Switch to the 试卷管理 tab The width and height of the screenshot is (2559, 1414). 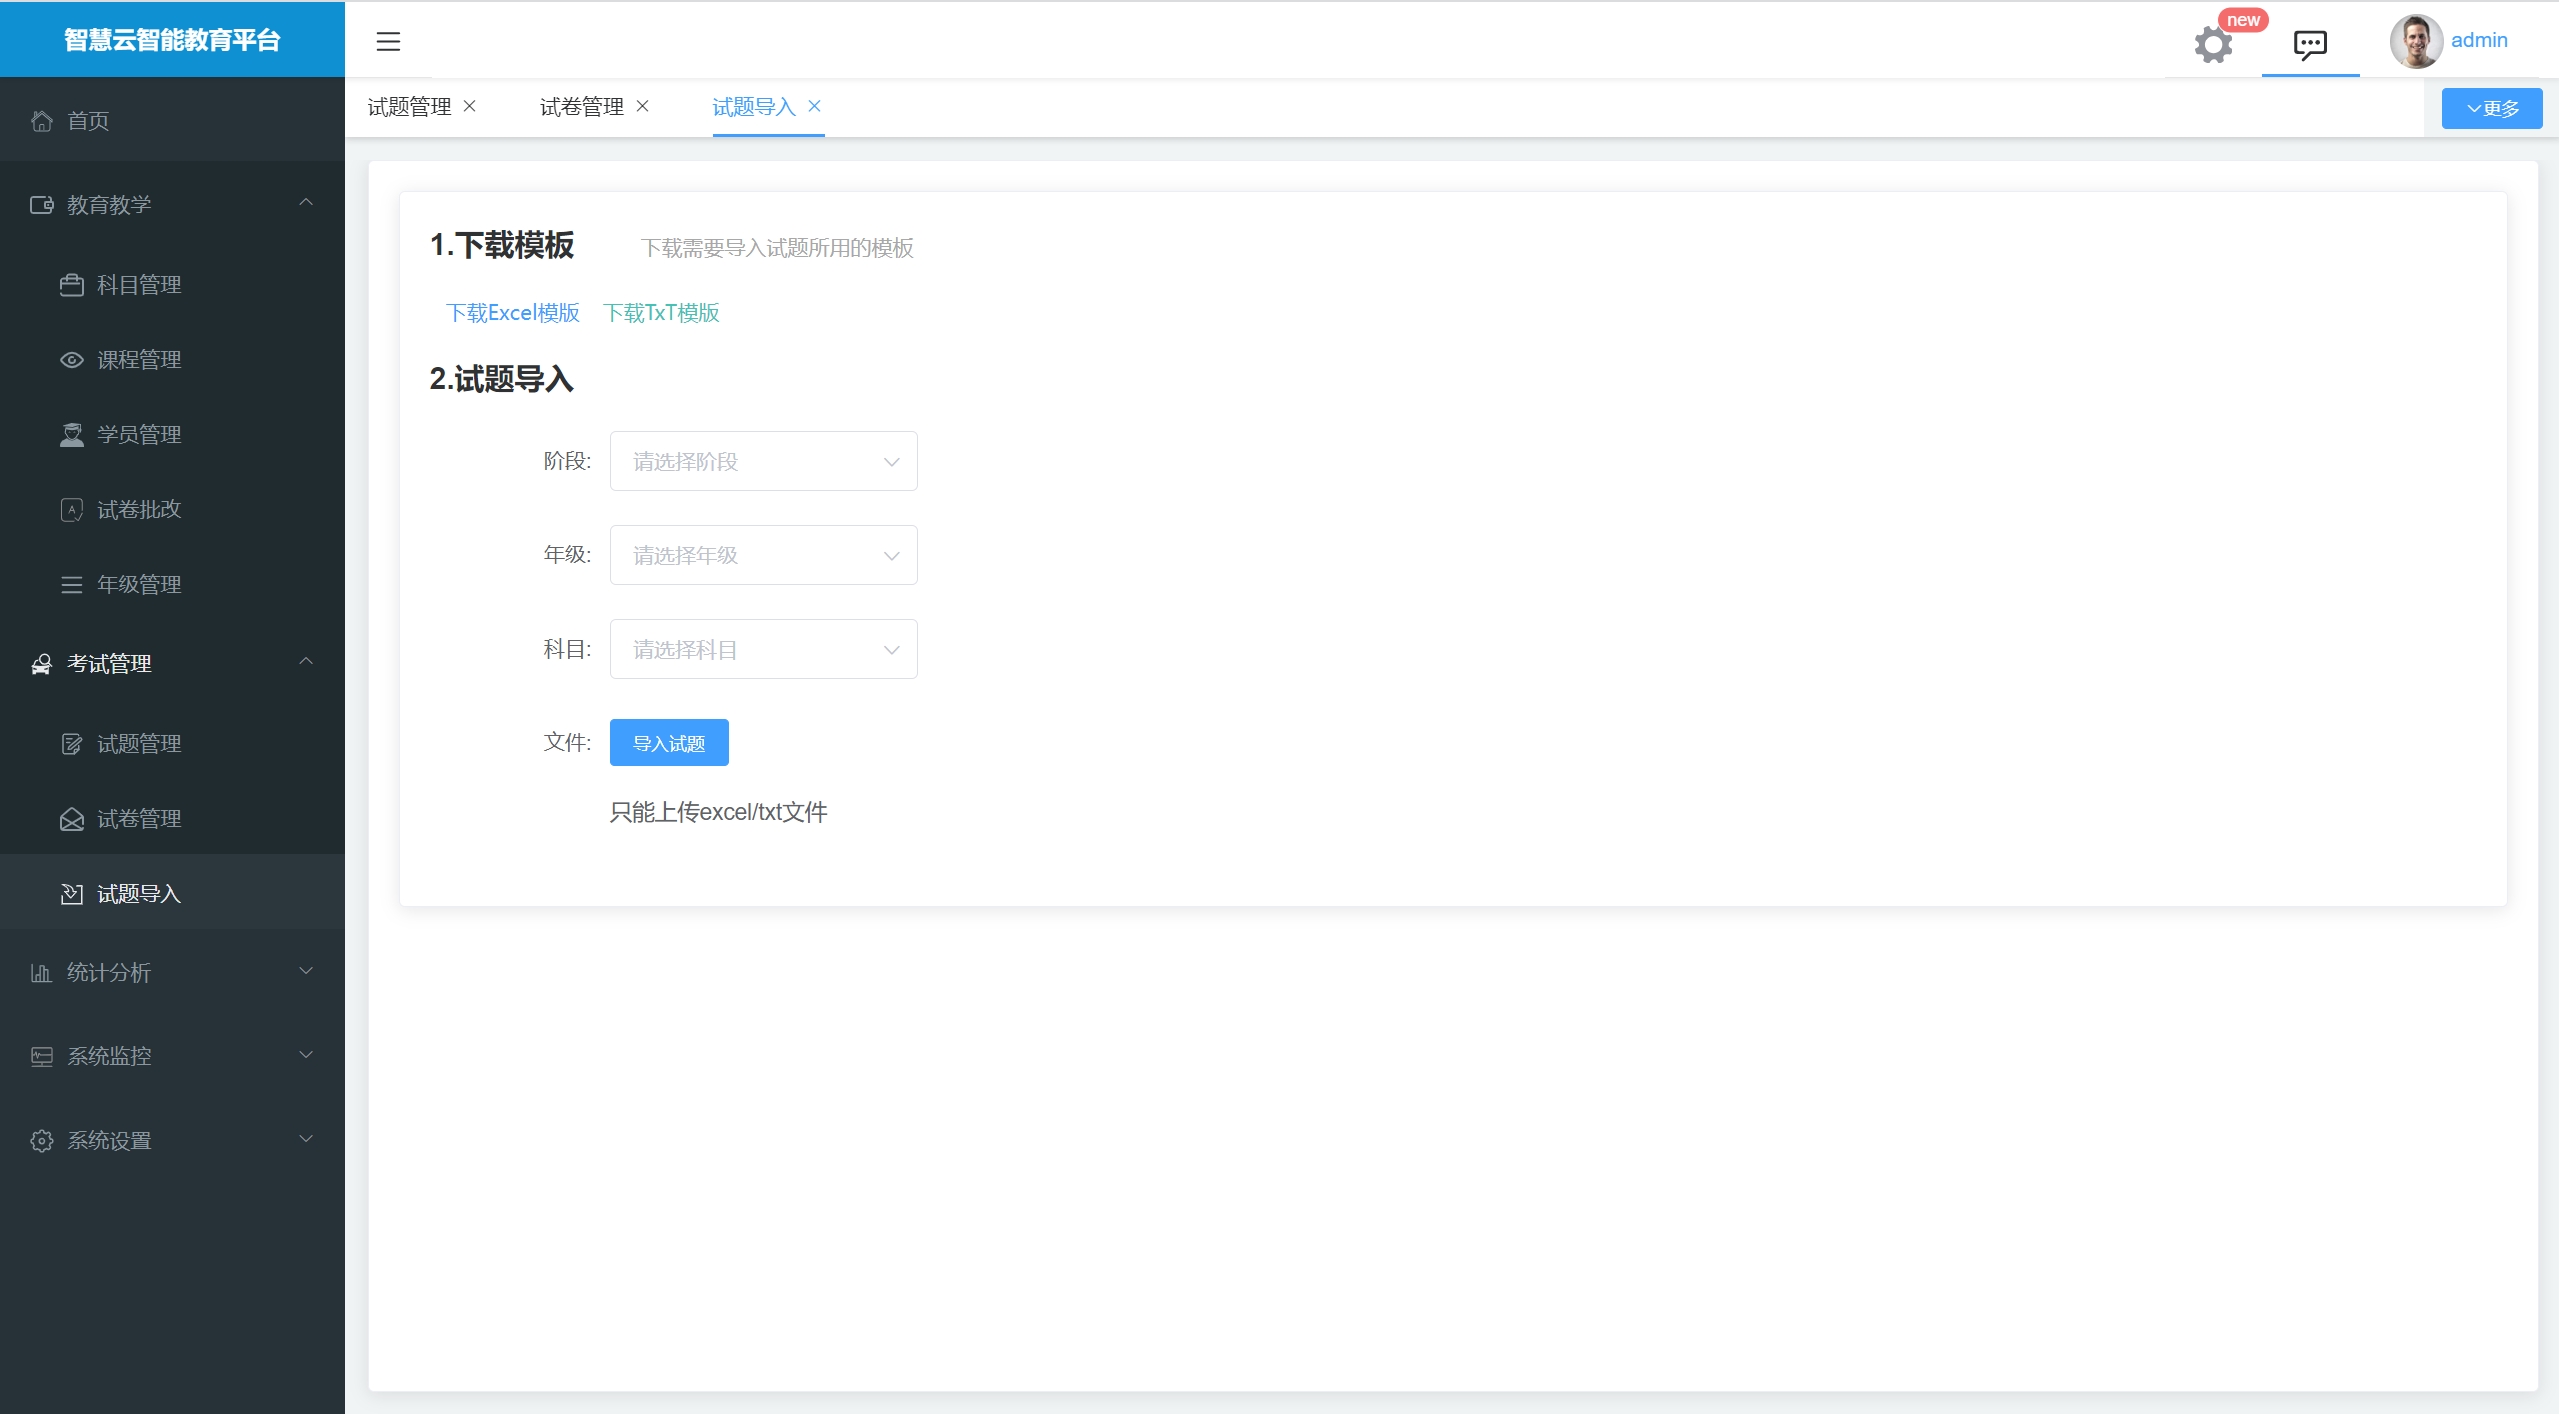pyautogui.click(x=581, y=107)
